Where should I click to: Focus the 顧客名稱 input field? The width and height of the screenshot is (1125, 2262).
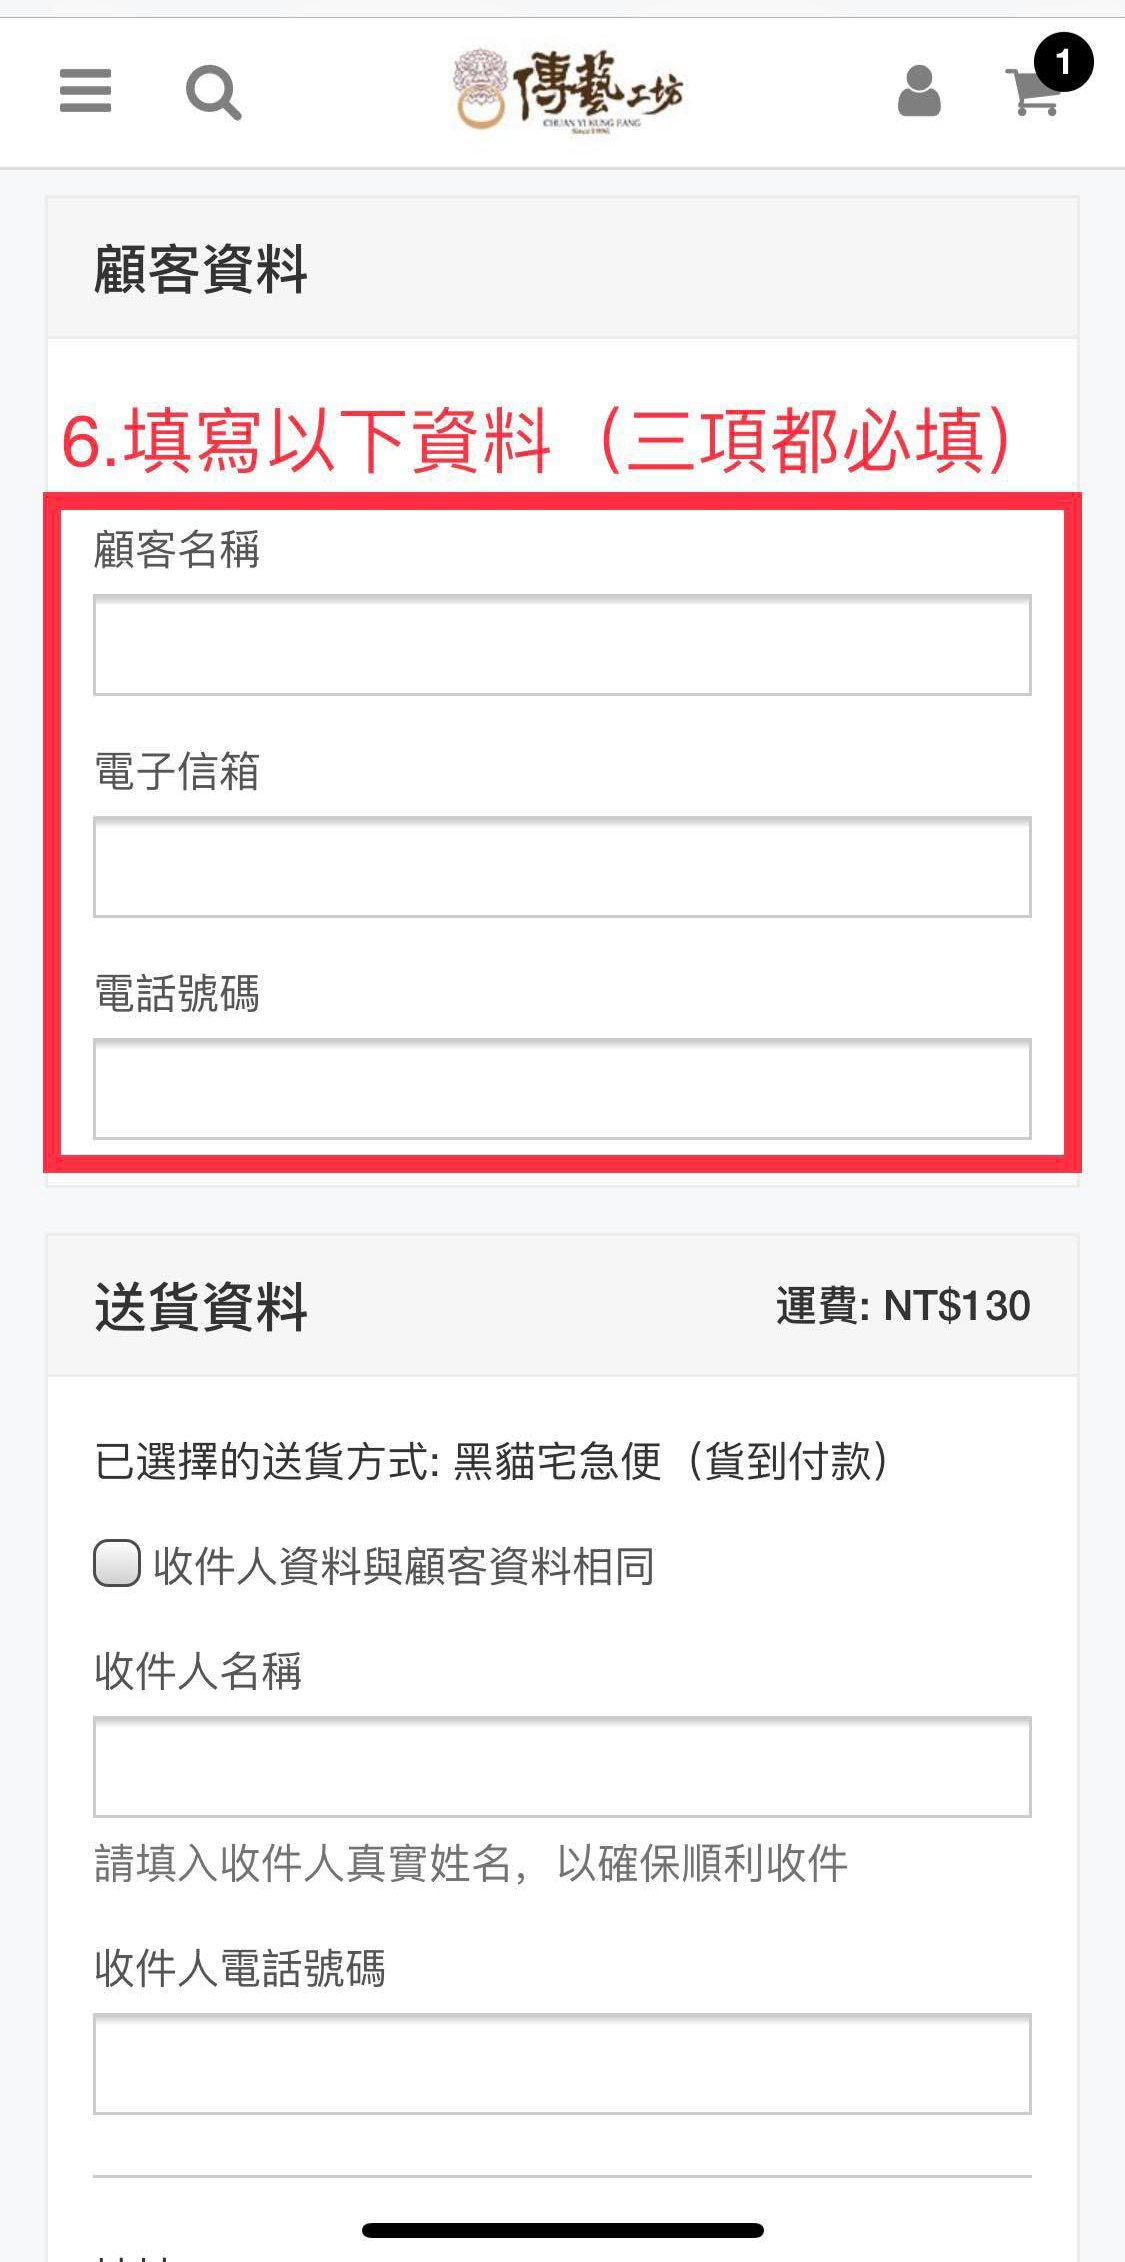point(562,645)
